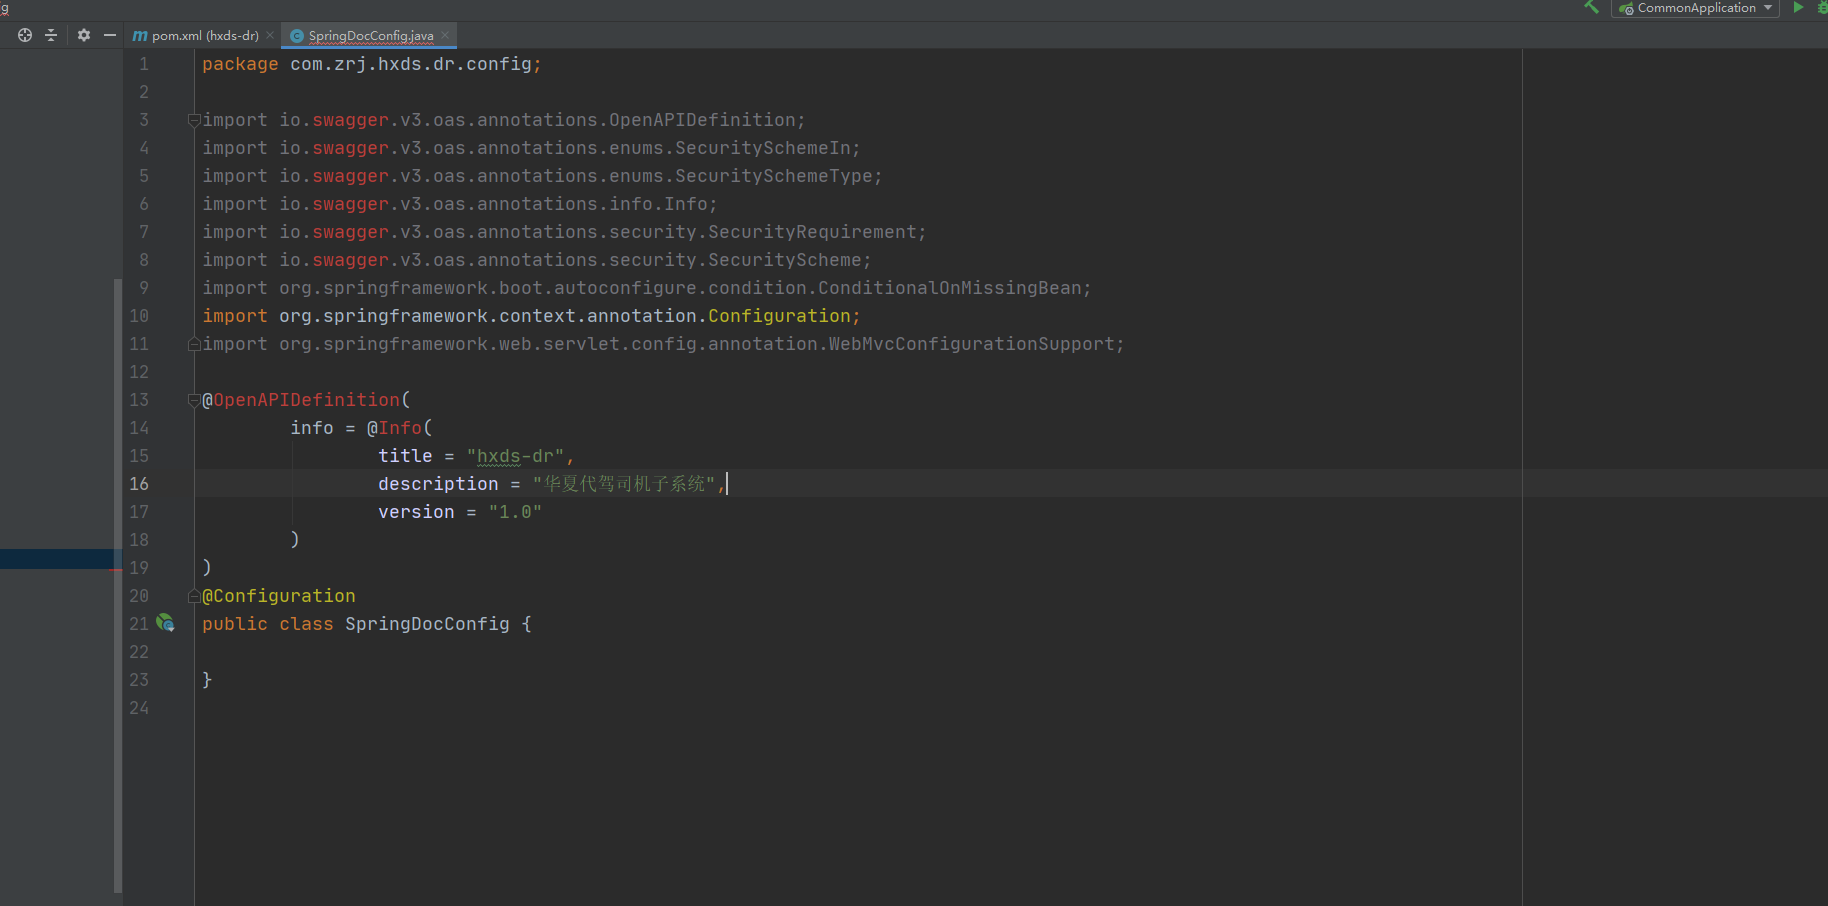The width and height of the screenshot is (1828, 906).
Task: Click the import fold end marker at line 11
Action: point(194,344)
